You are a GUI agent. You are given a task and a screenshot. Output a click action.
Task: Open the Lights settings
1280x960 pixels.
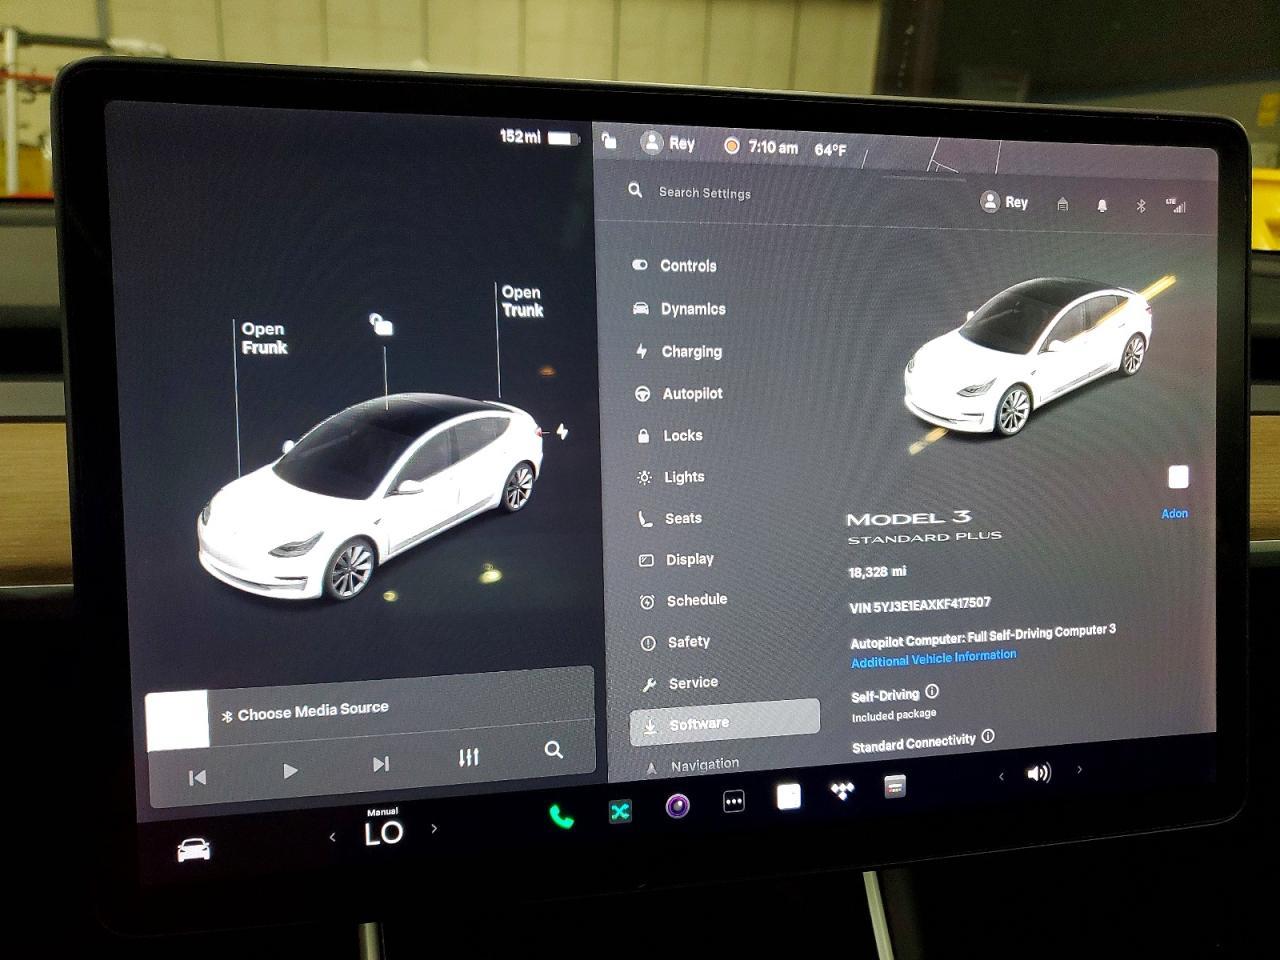(x=671, y=477)
